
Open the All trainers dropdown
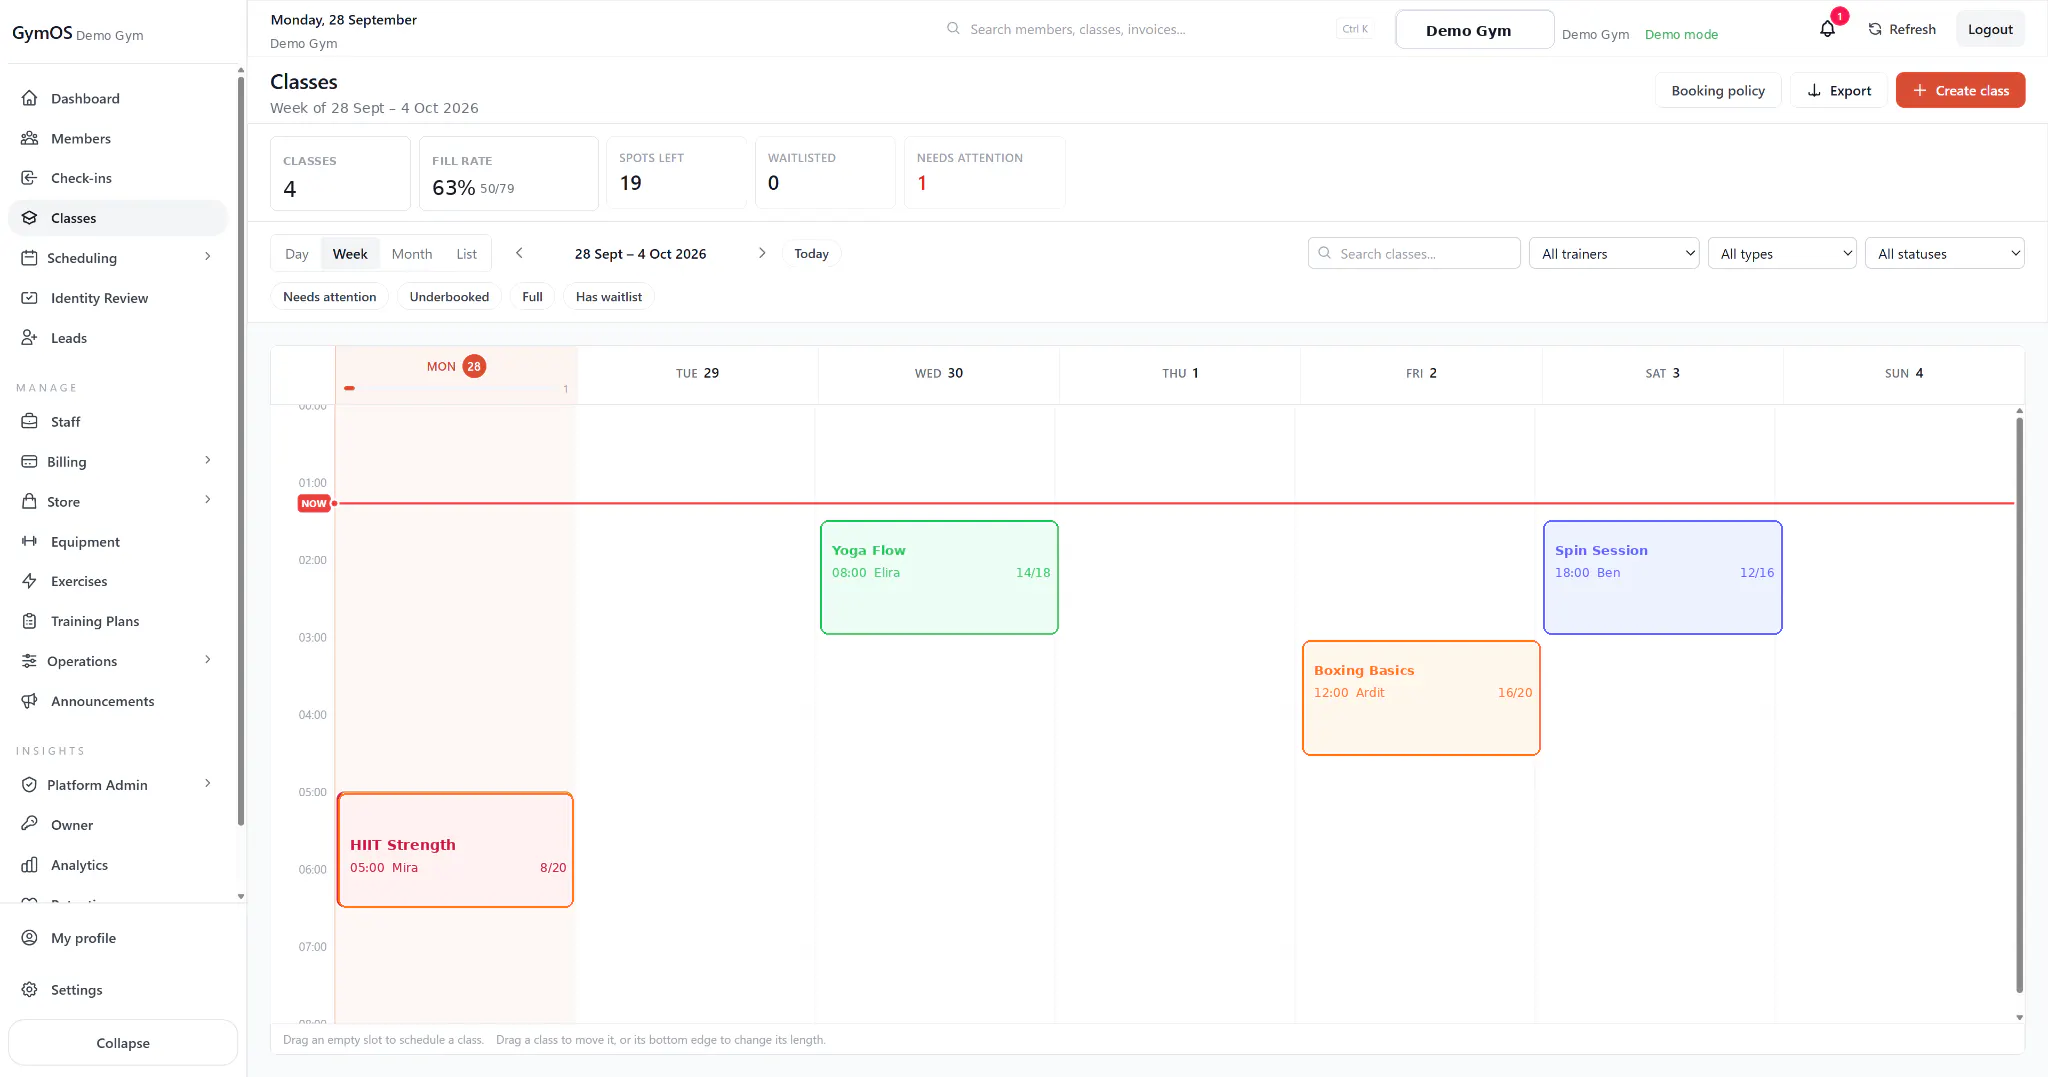click(x=1614, y=254)
